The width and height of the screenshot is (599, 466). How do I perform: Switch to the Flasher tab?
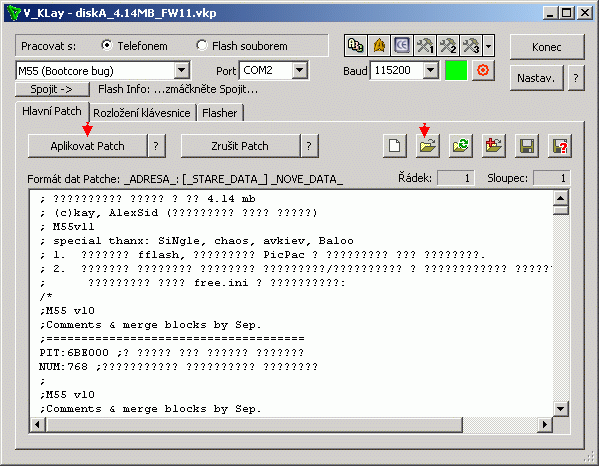pyautogui.click(x=220, y=113)
